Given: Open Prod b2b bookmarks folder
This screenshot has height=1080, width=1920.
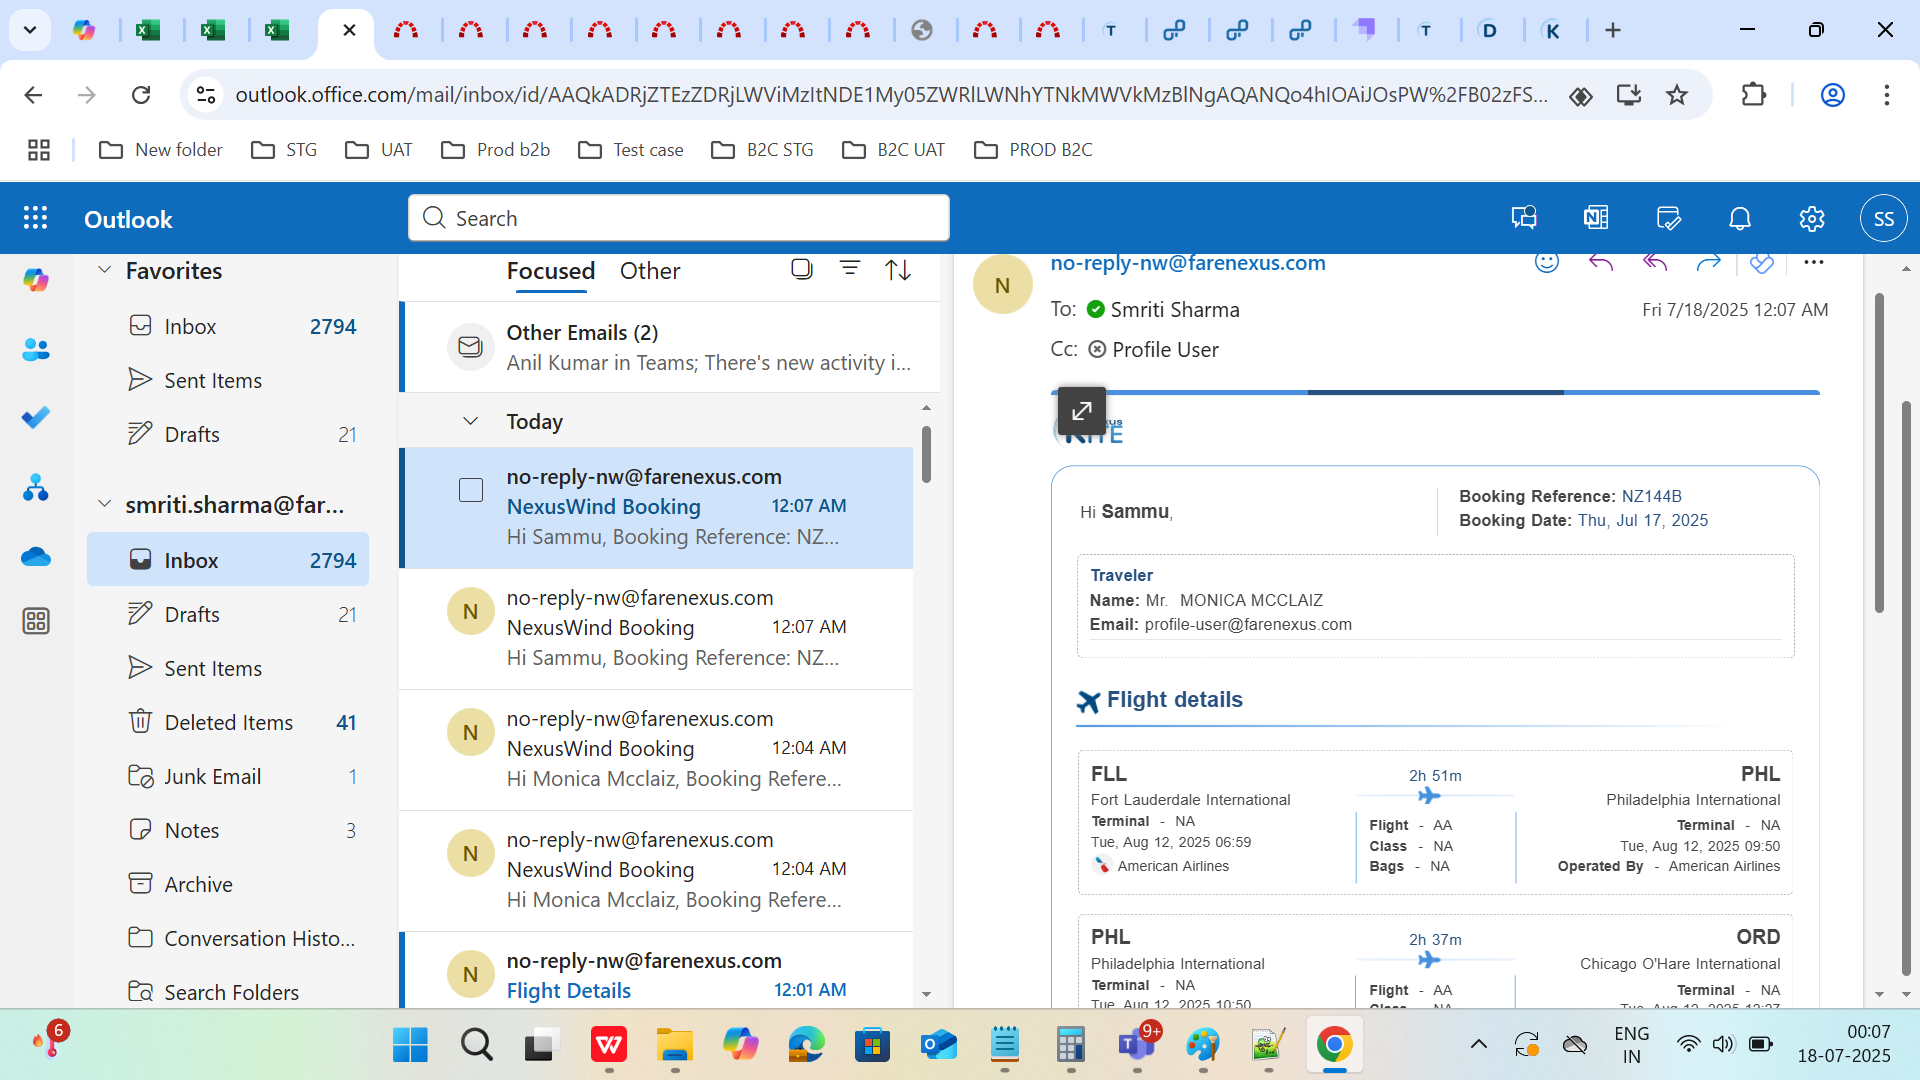Looking at the screenshot, I should (x=495, y=150).
